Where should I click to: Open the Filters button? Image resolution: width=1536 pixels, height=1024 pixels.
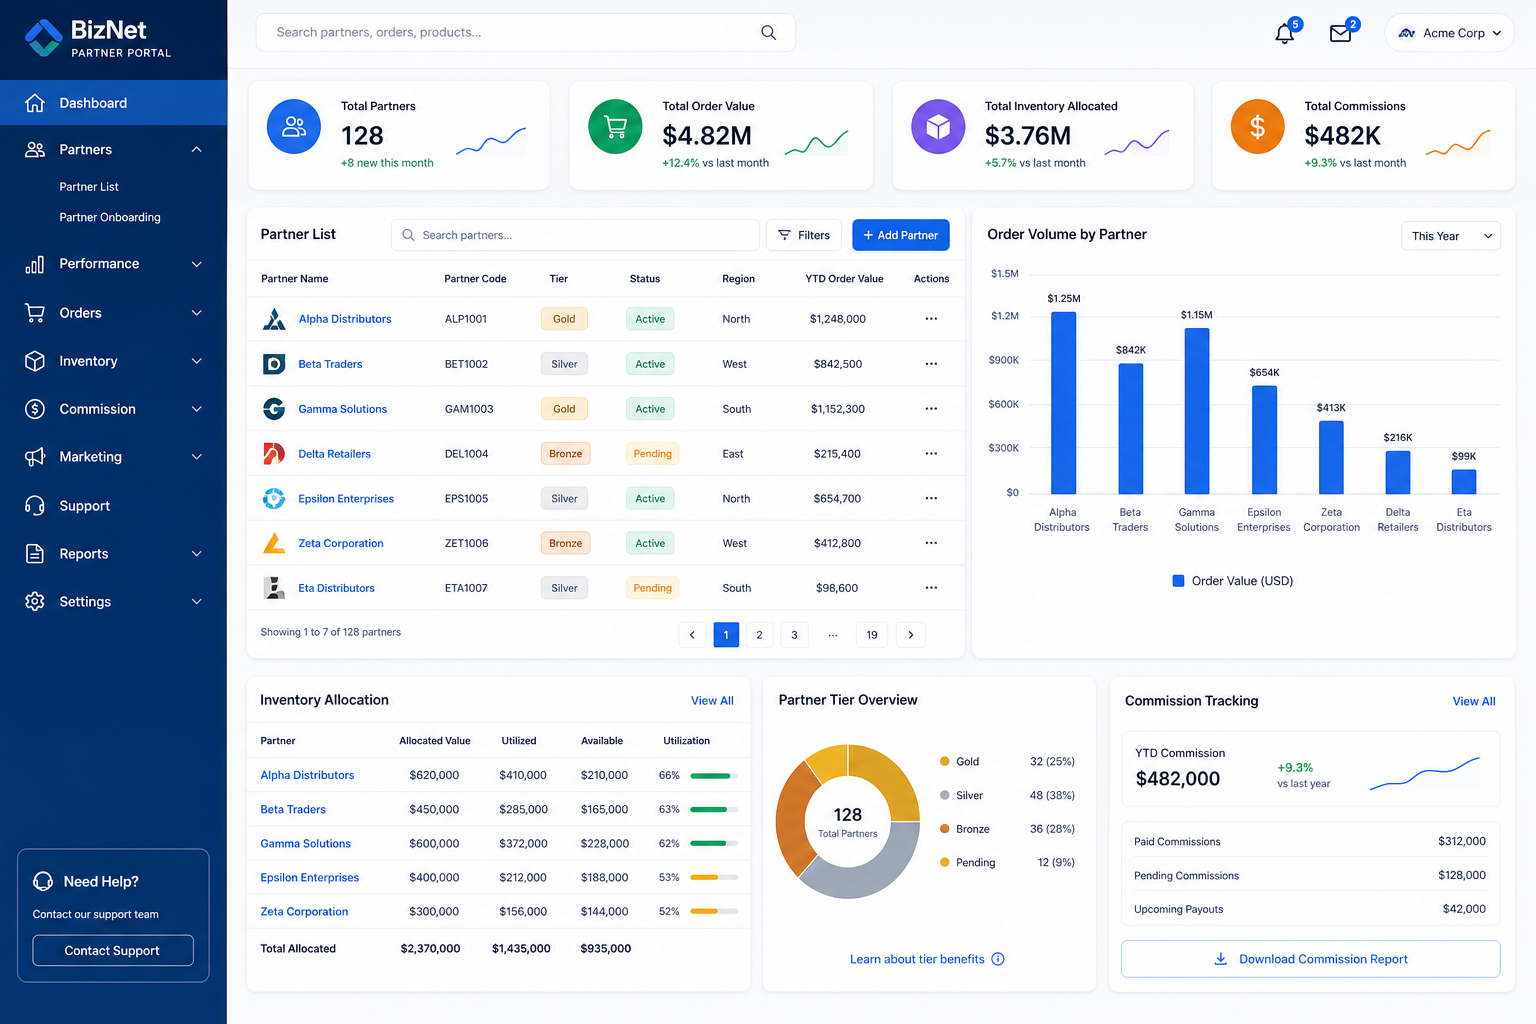(804, 235)
